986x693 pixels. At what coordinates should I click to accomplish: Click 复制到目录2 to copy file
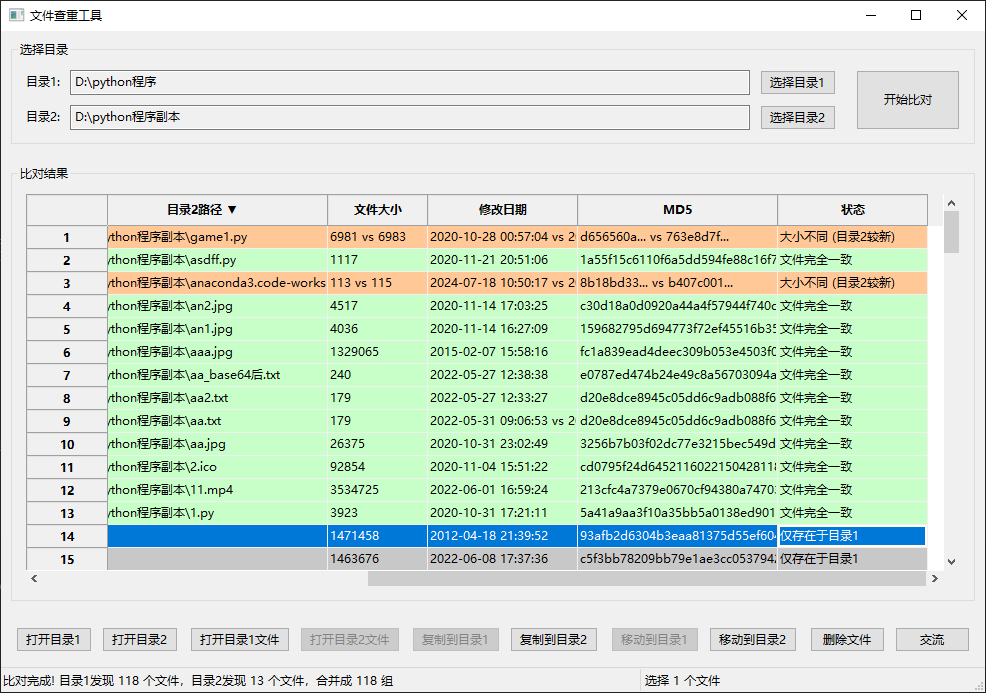[554, 639]
